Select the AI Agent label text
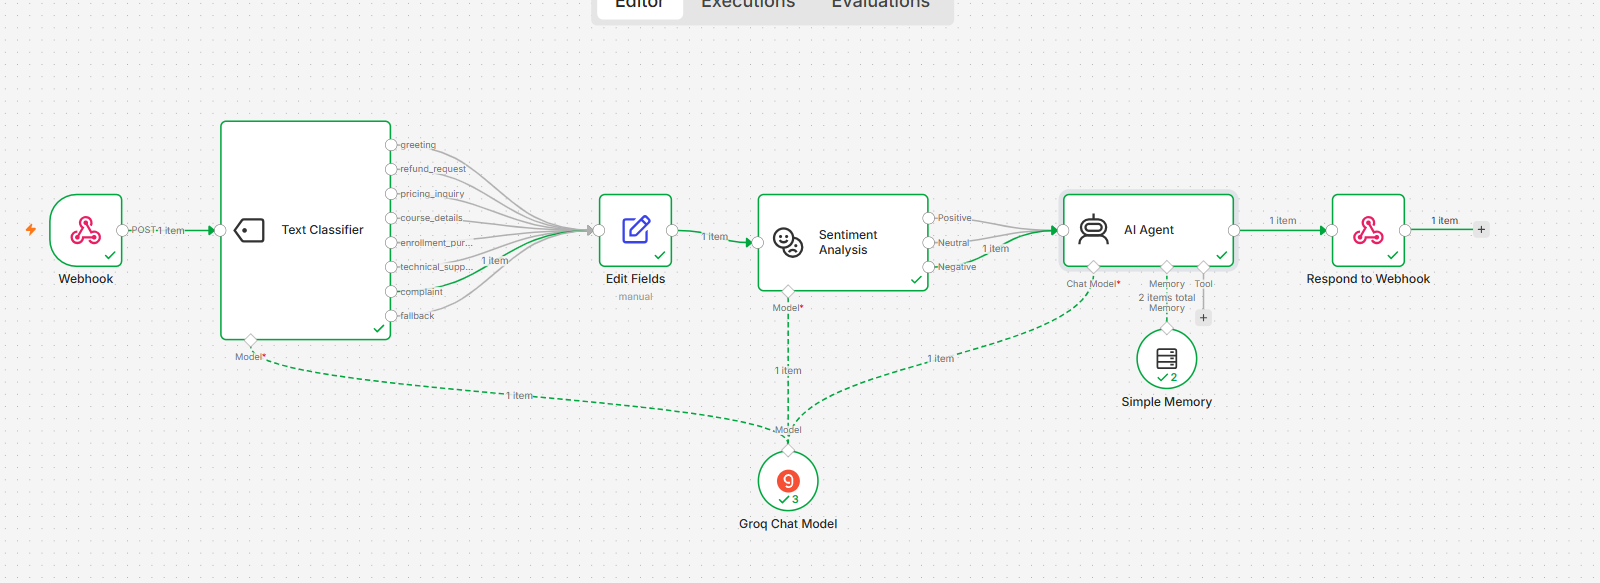Image resolution: width=1600 pixels, height=583 pixels. 1149,230
